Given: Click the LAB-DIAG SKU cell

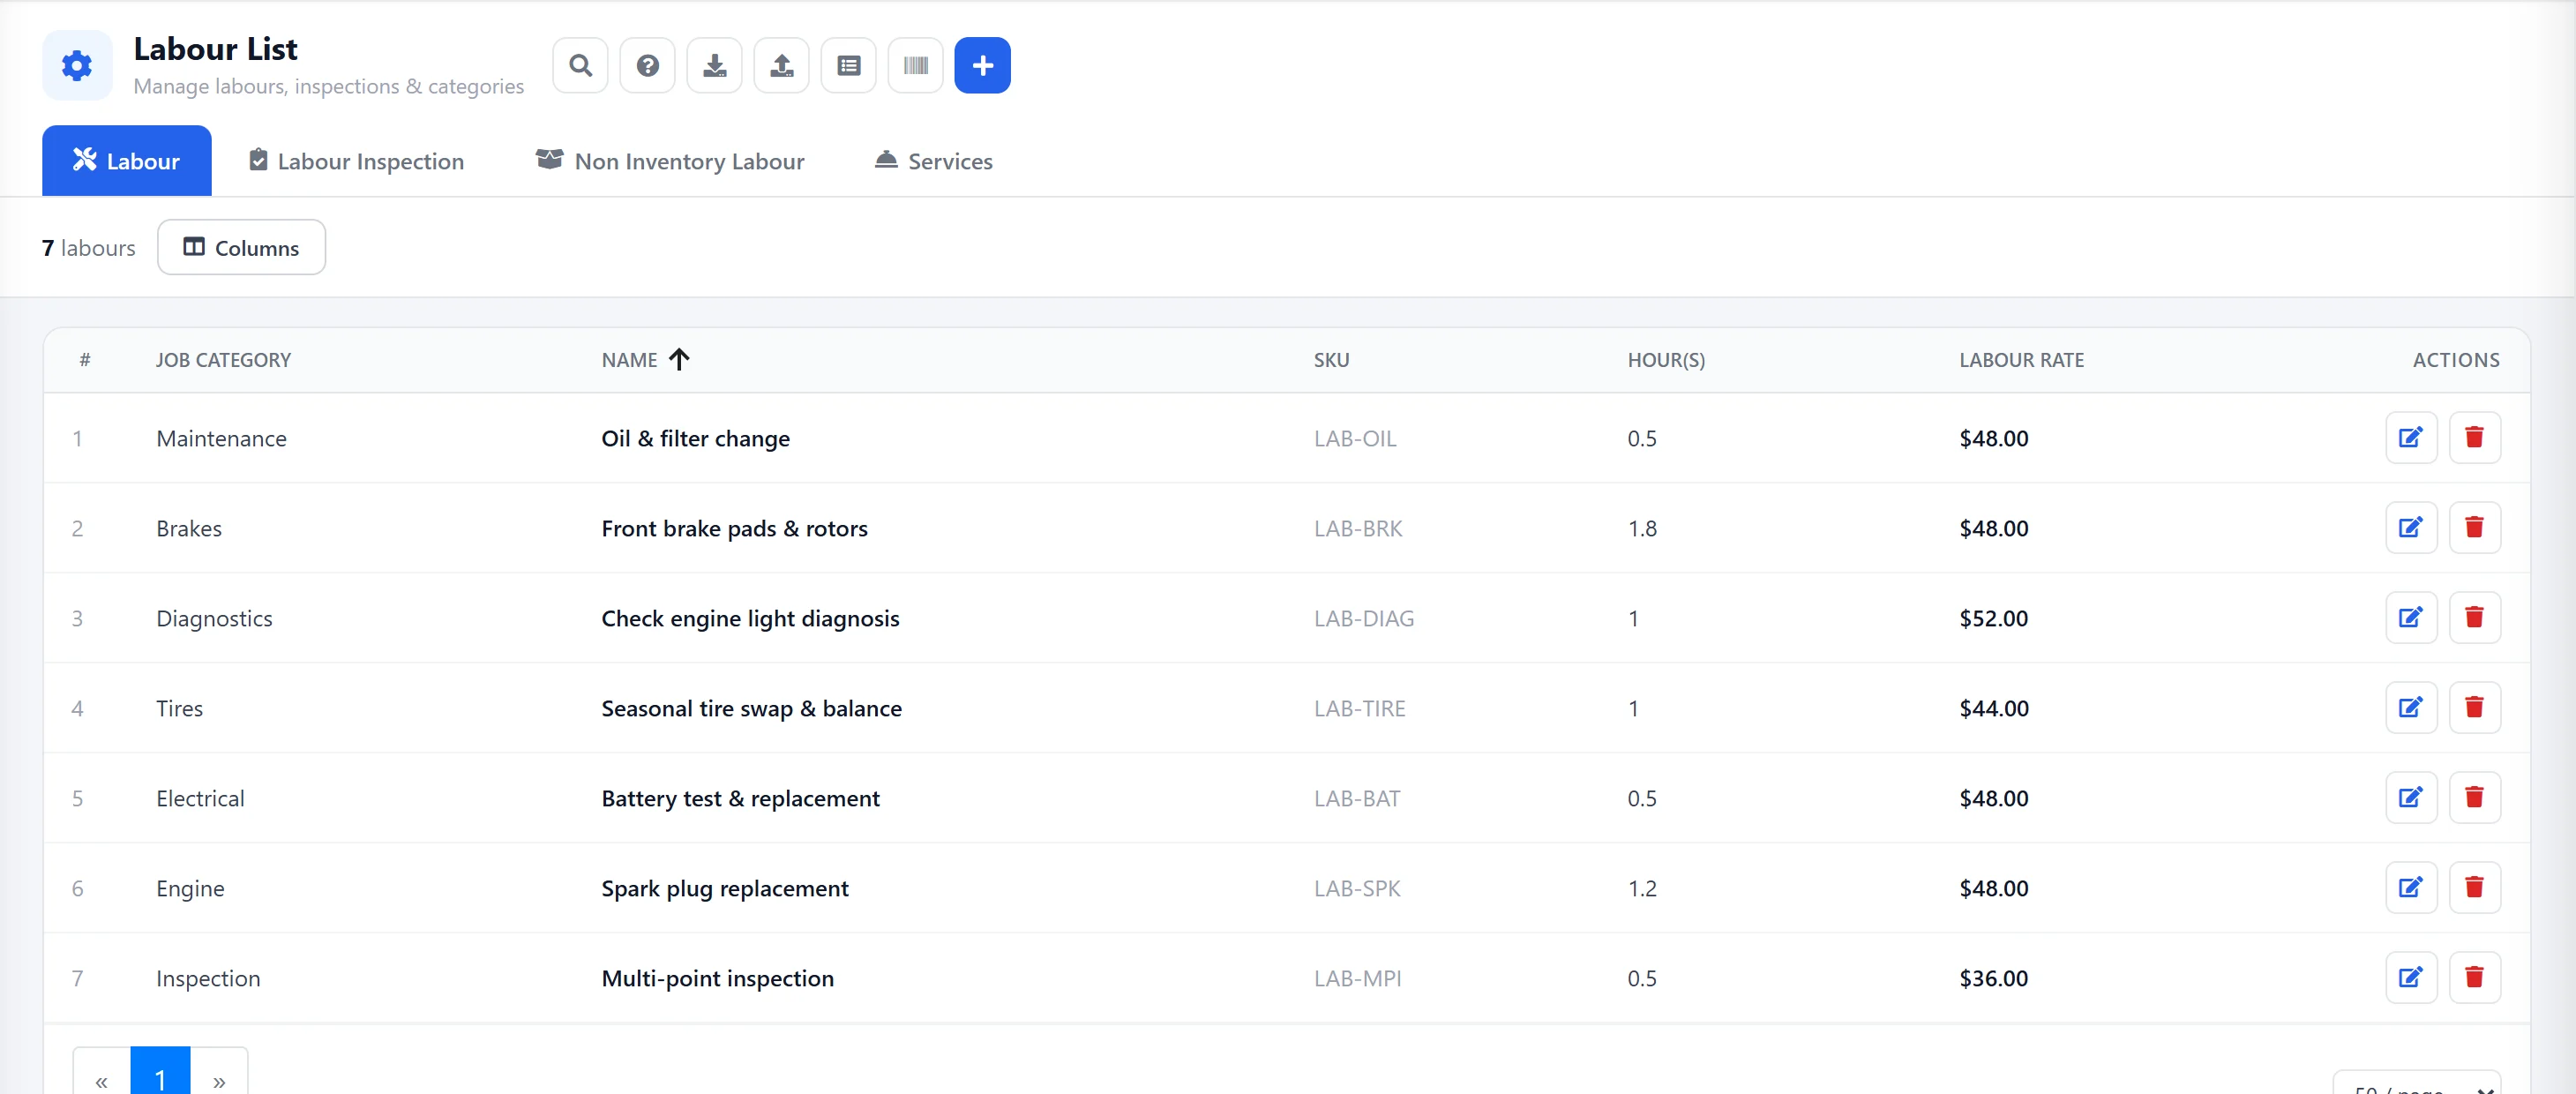Looking at the screenshot, I should 1363,618.
